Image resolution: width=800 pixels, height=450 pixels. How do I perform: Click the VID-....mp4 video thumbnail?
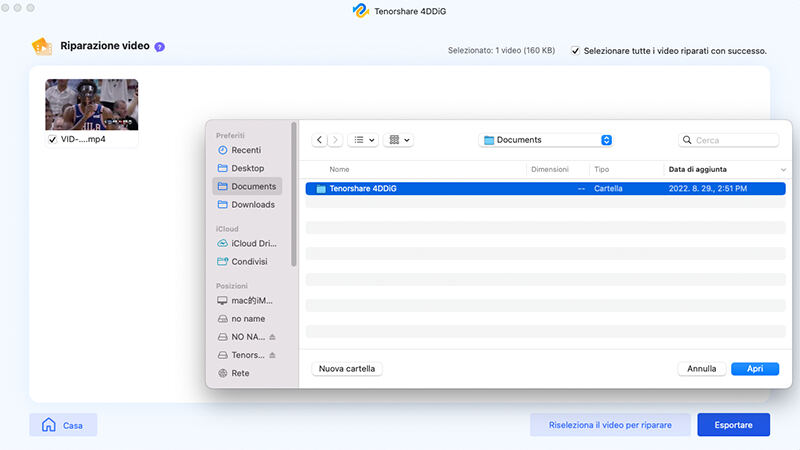click(91, 105)
